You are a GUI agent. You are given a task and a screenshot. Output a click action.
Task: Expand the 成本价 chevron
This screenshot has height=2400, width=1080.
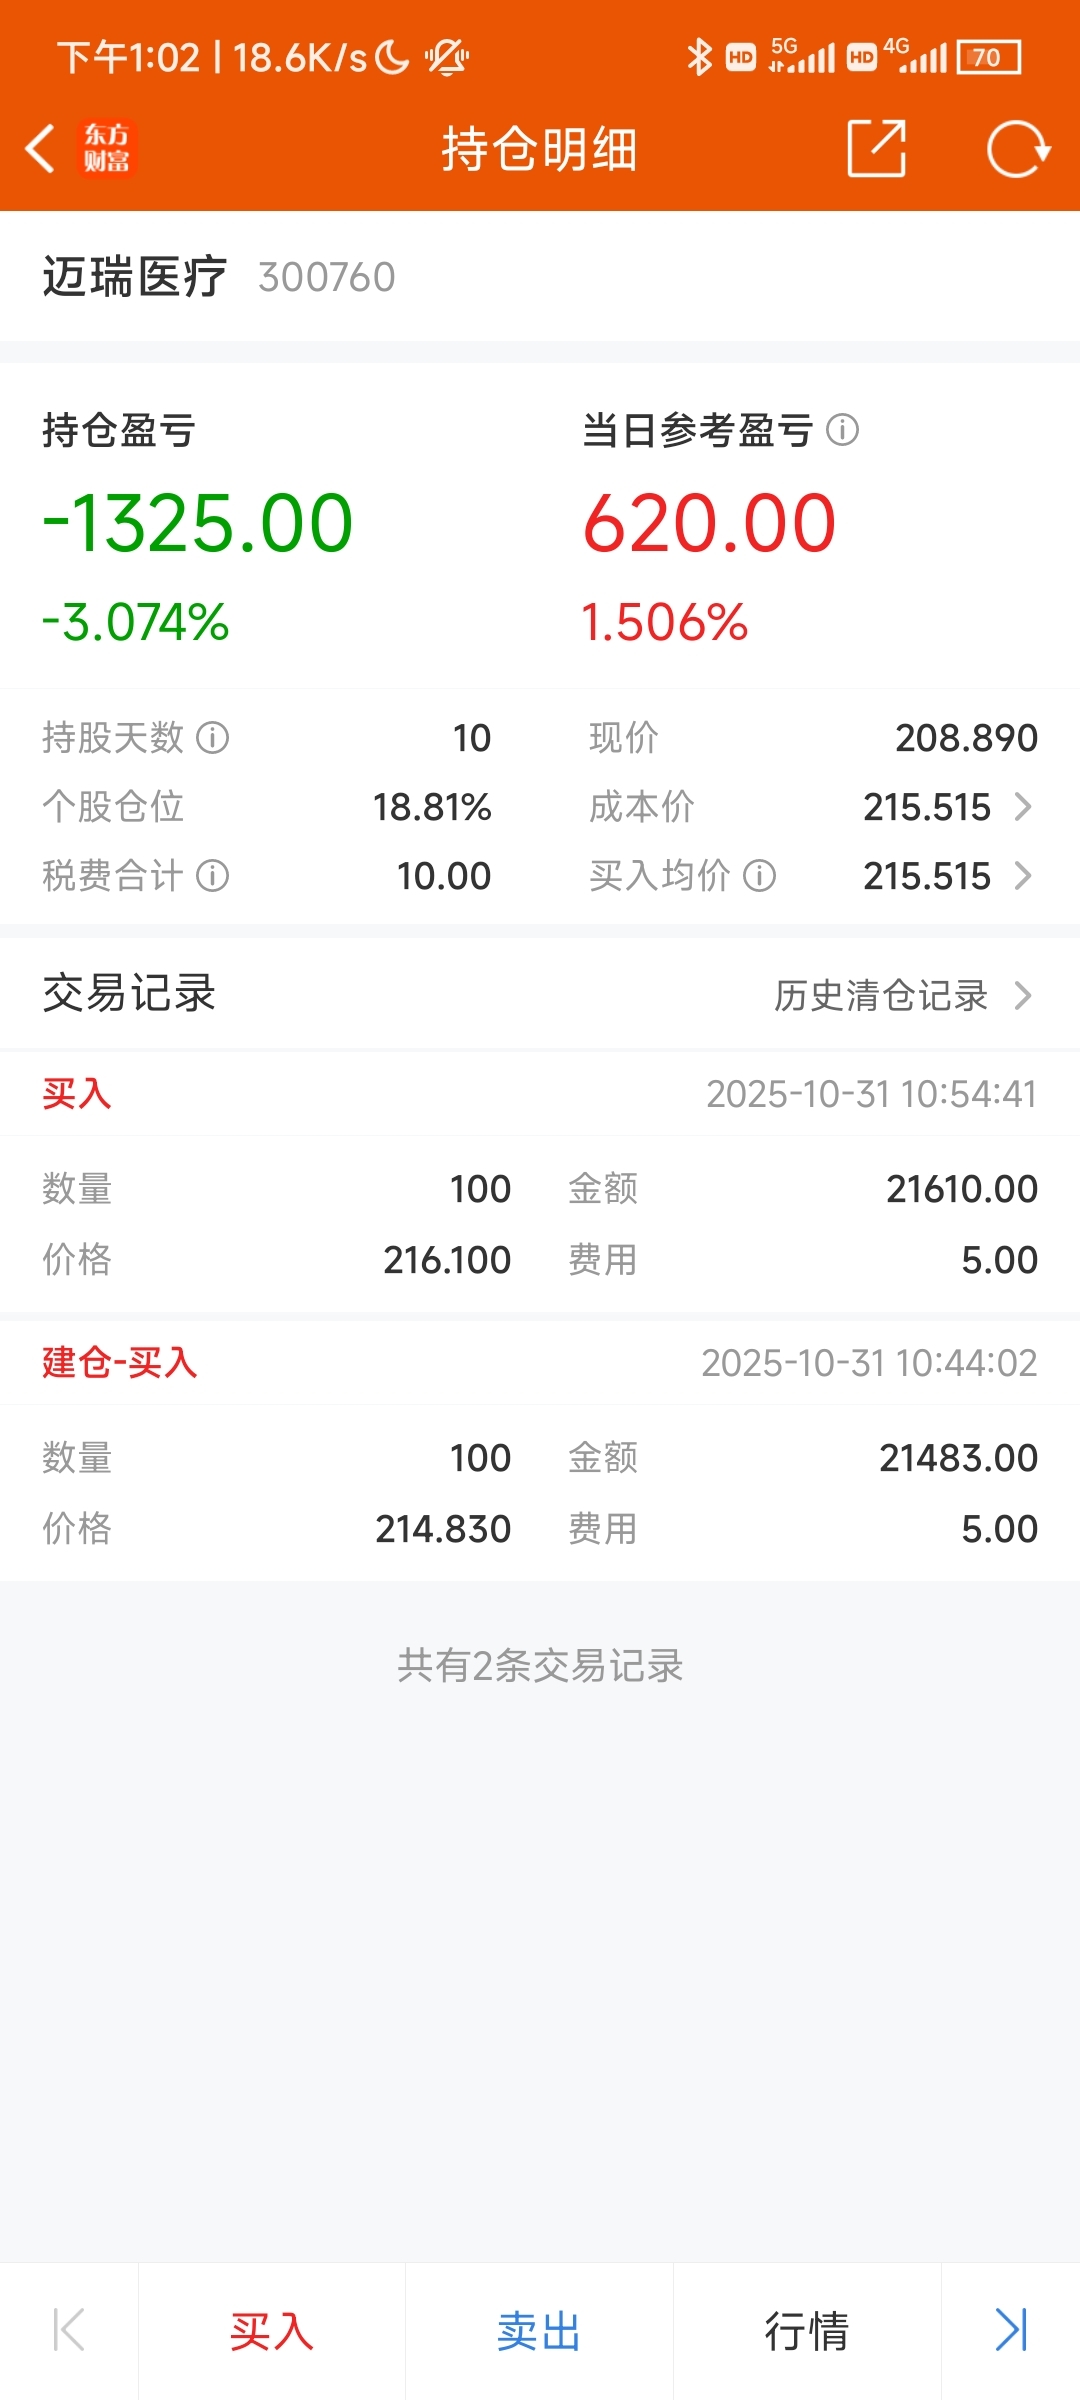tap(1022, 807)
